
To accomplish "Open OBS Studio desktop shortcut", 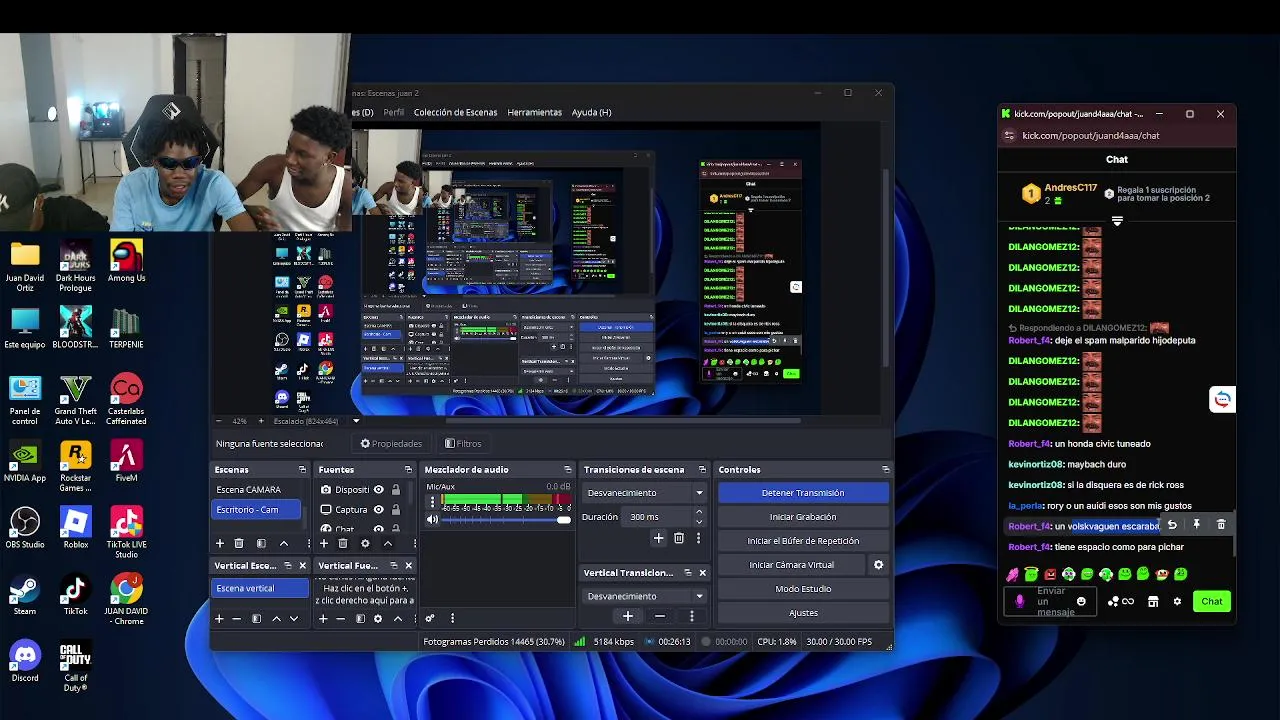I will (25, 528).
